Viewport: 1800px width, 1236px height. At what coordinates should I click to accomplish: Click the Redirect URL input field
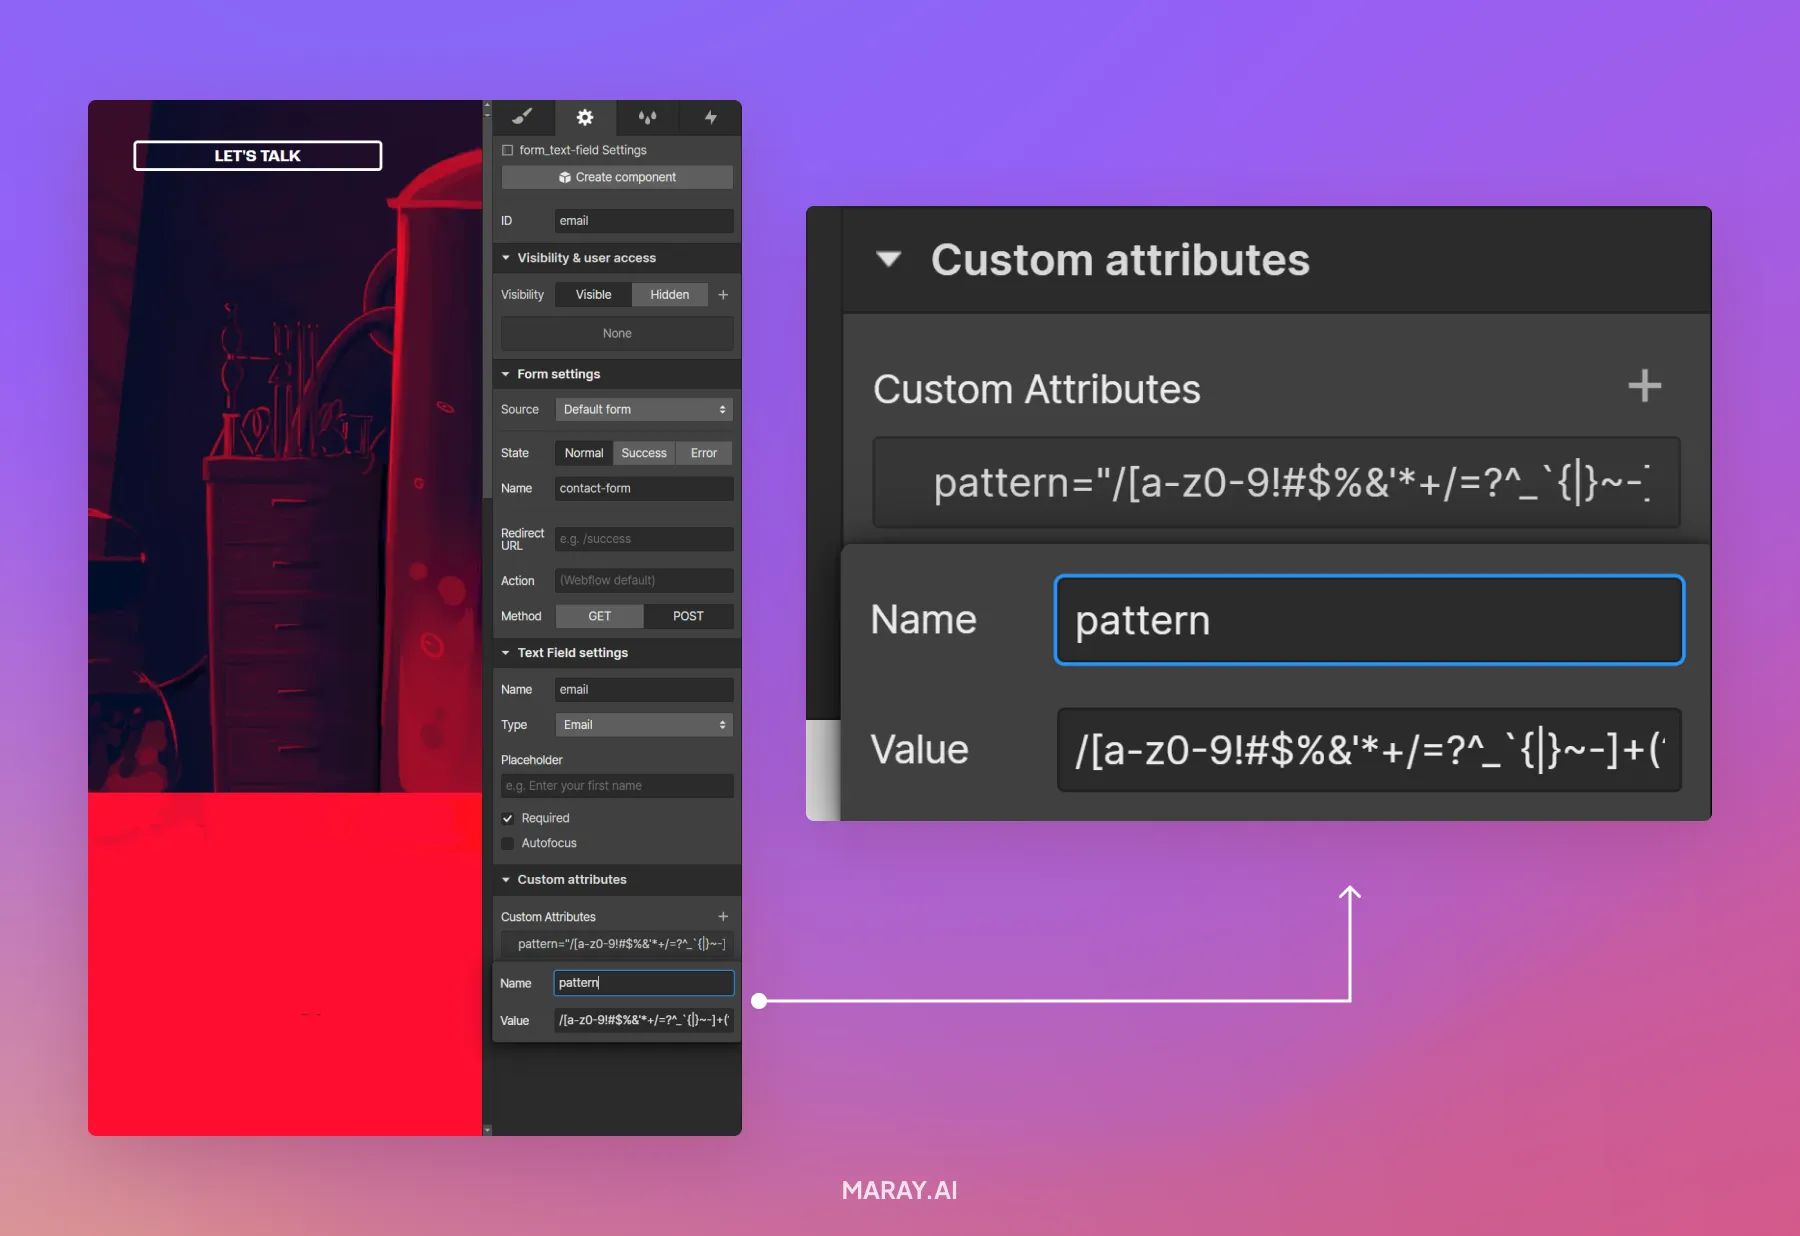tap(644, 538)
